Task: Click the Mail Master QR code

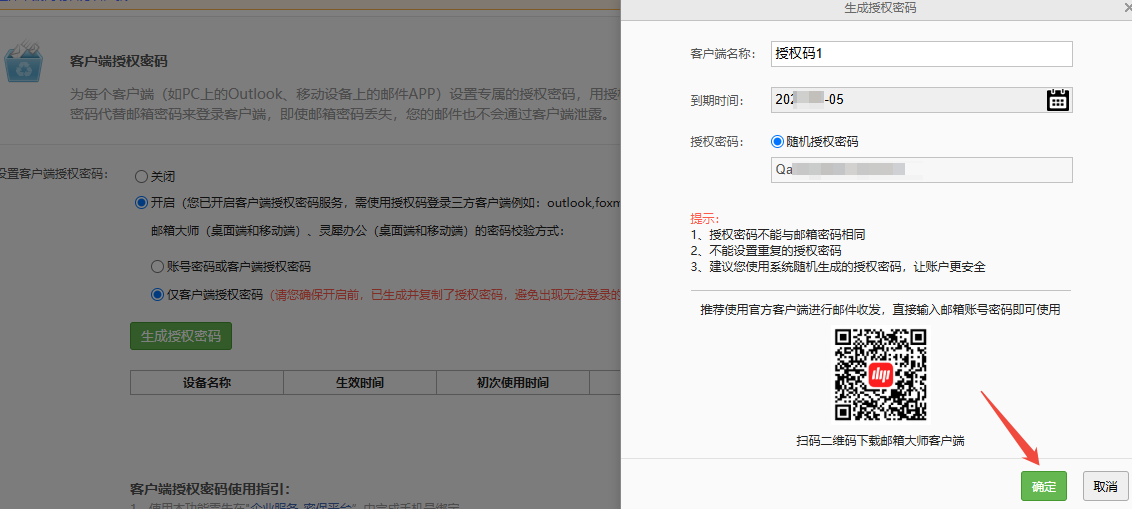Action: pos(880,375)
